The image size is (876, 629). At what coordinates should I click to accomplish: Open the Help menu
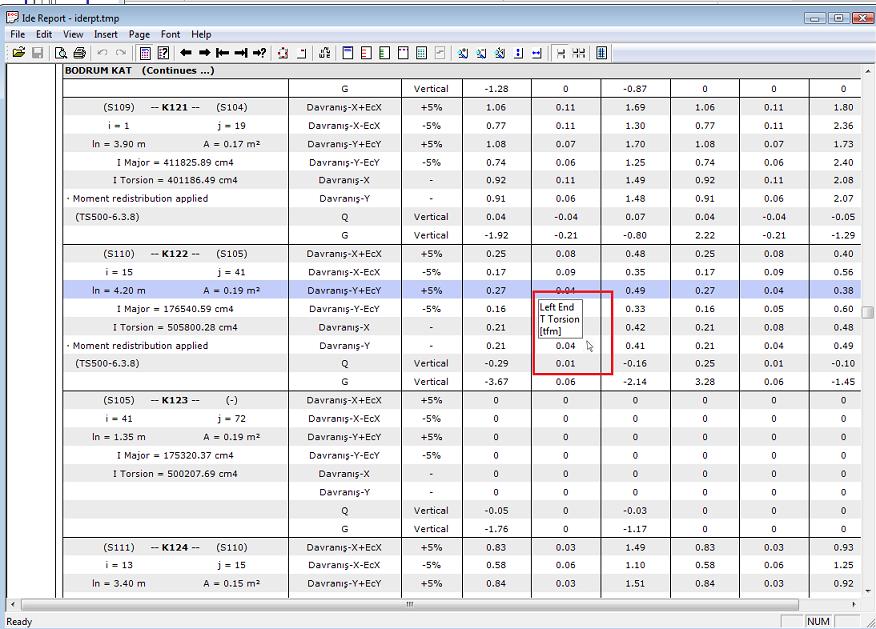(x=201, y=34)
